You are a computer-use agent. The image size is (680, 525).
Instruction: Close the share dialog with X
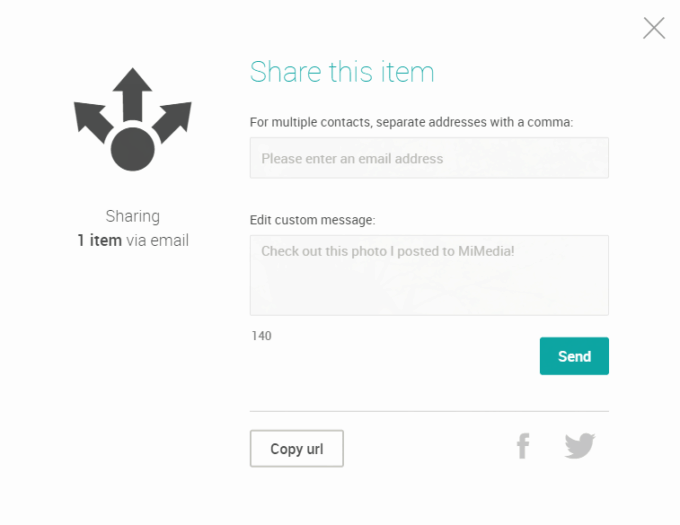[654, 28]
